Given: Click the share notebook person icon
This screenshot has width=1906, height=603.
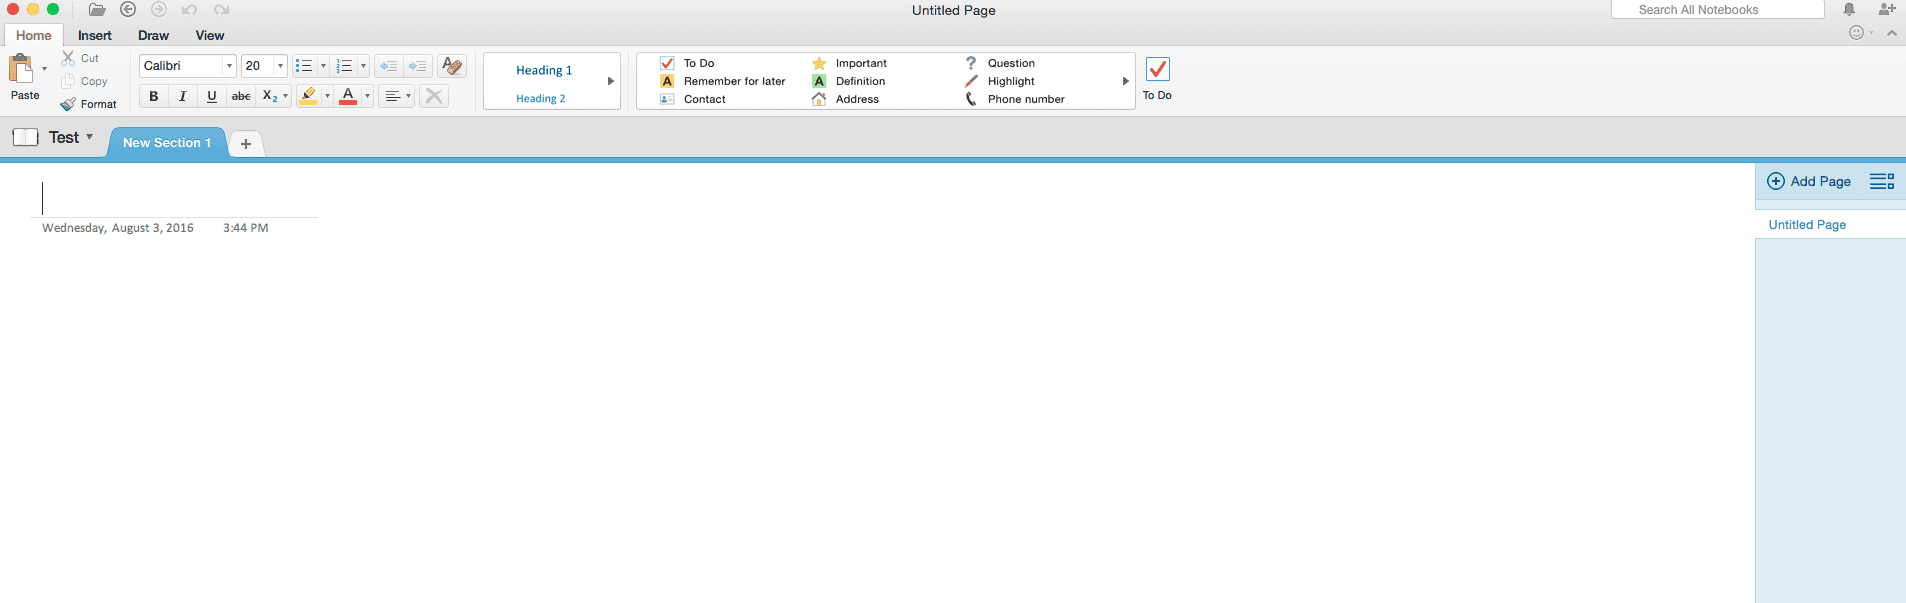Looking at the screenshot, I should click(1887, 9).
